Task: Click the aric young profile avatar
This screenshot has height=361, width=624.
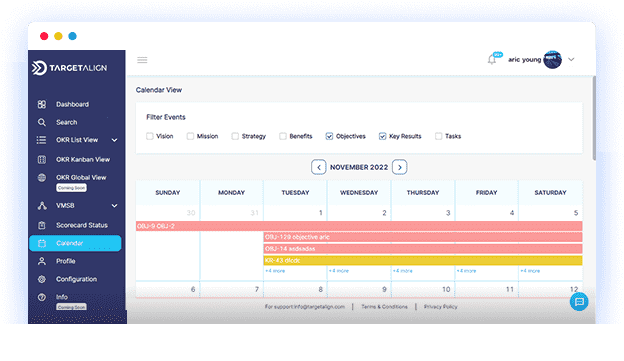Action: [552, 60]
